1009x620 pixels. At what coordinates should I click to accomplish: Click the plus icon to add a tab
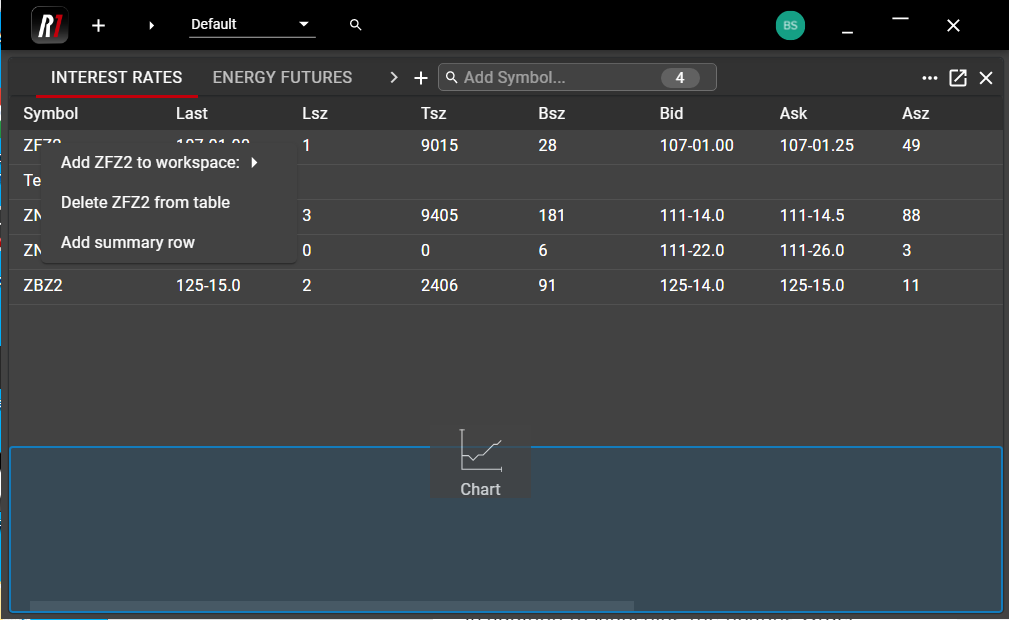coord(421,78)
